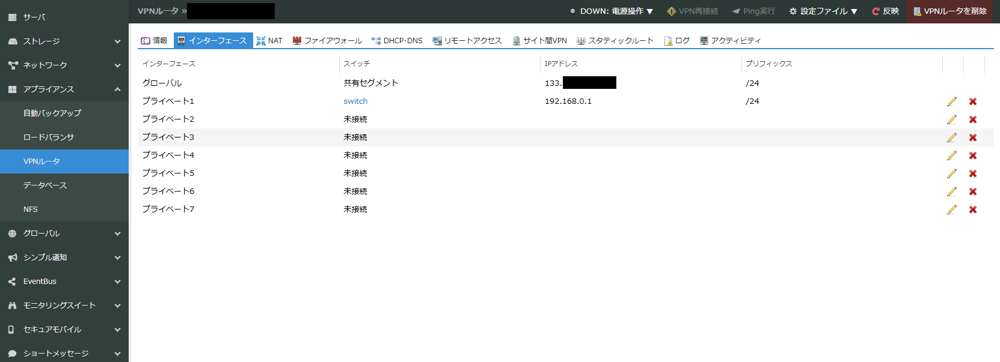Open the スタティックルート tab
The height and width of the screenshot is (362, 1000).
pos(615,41)
